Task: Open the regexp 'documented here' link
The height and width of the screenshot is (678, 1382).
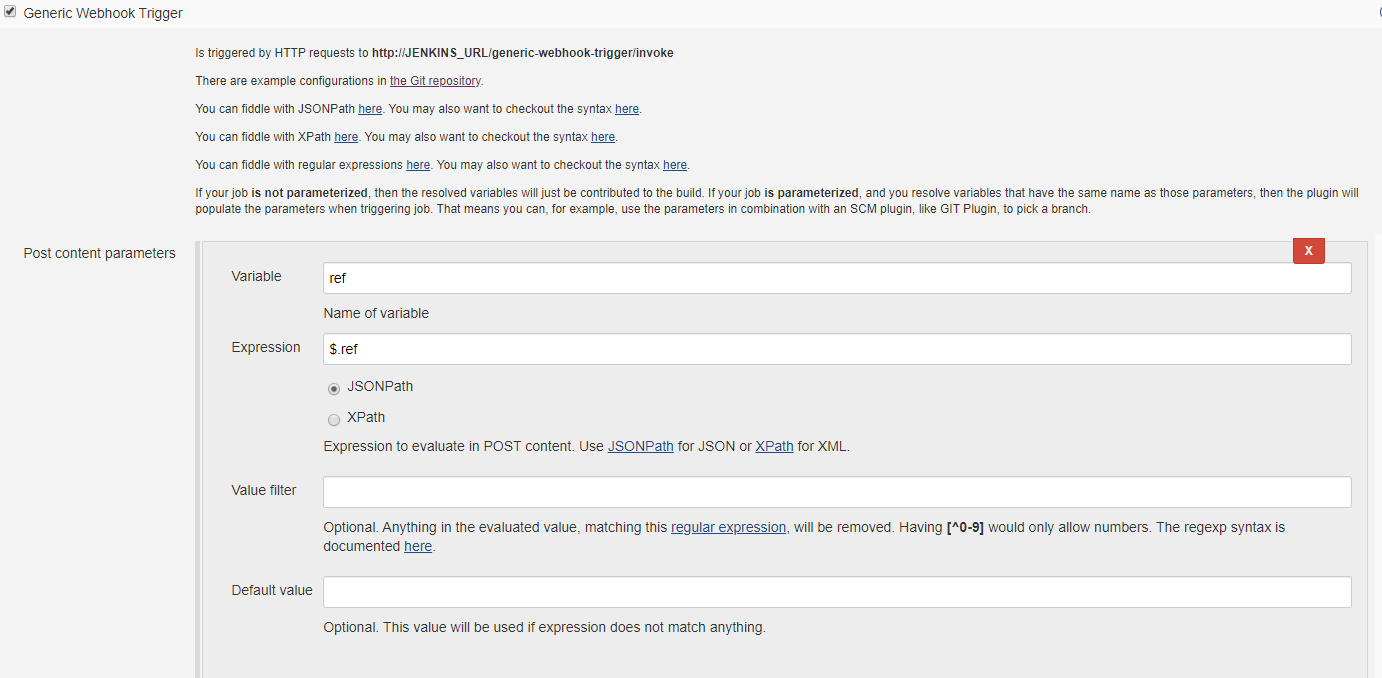Action: point(418,547)
